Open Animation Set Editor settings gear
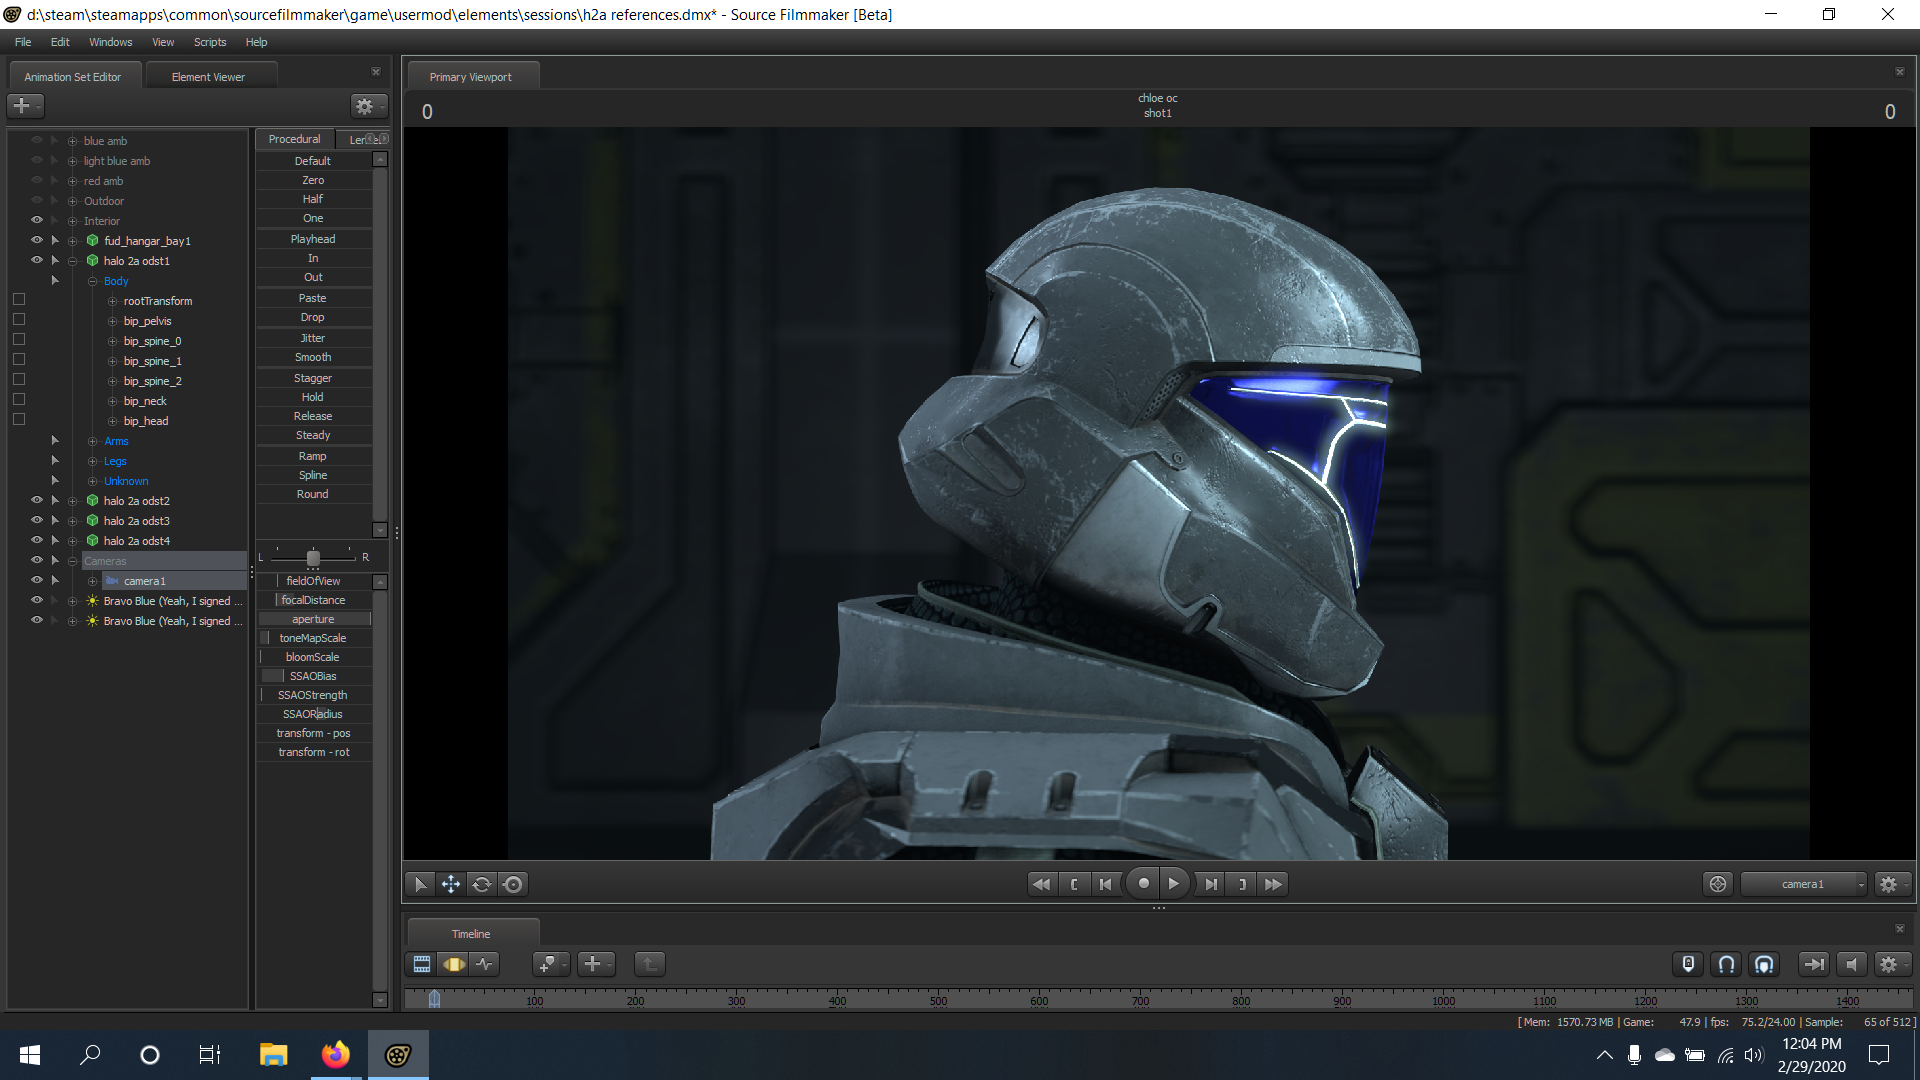 368,106
